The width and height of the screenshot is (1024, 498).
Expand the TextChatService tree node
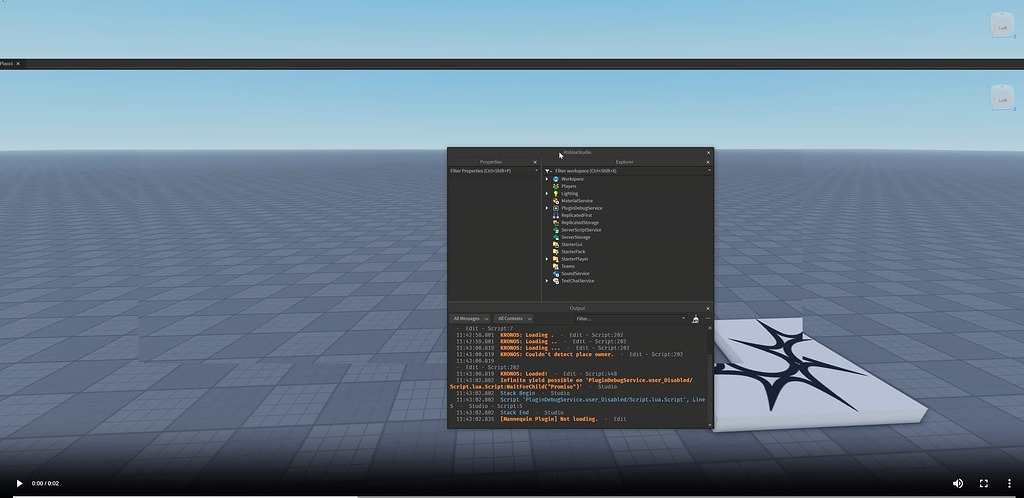[x=547, y=281]
